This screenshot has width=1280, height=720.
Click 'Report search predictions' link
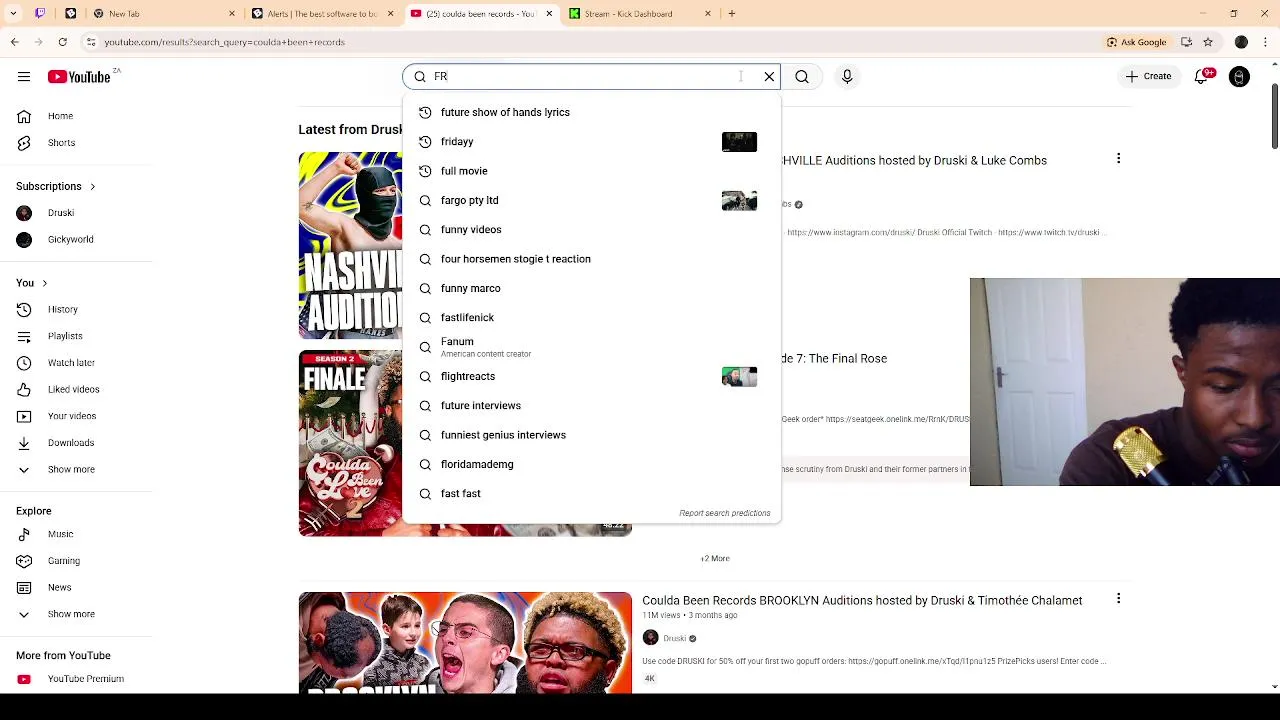click(x=725, y=513)
